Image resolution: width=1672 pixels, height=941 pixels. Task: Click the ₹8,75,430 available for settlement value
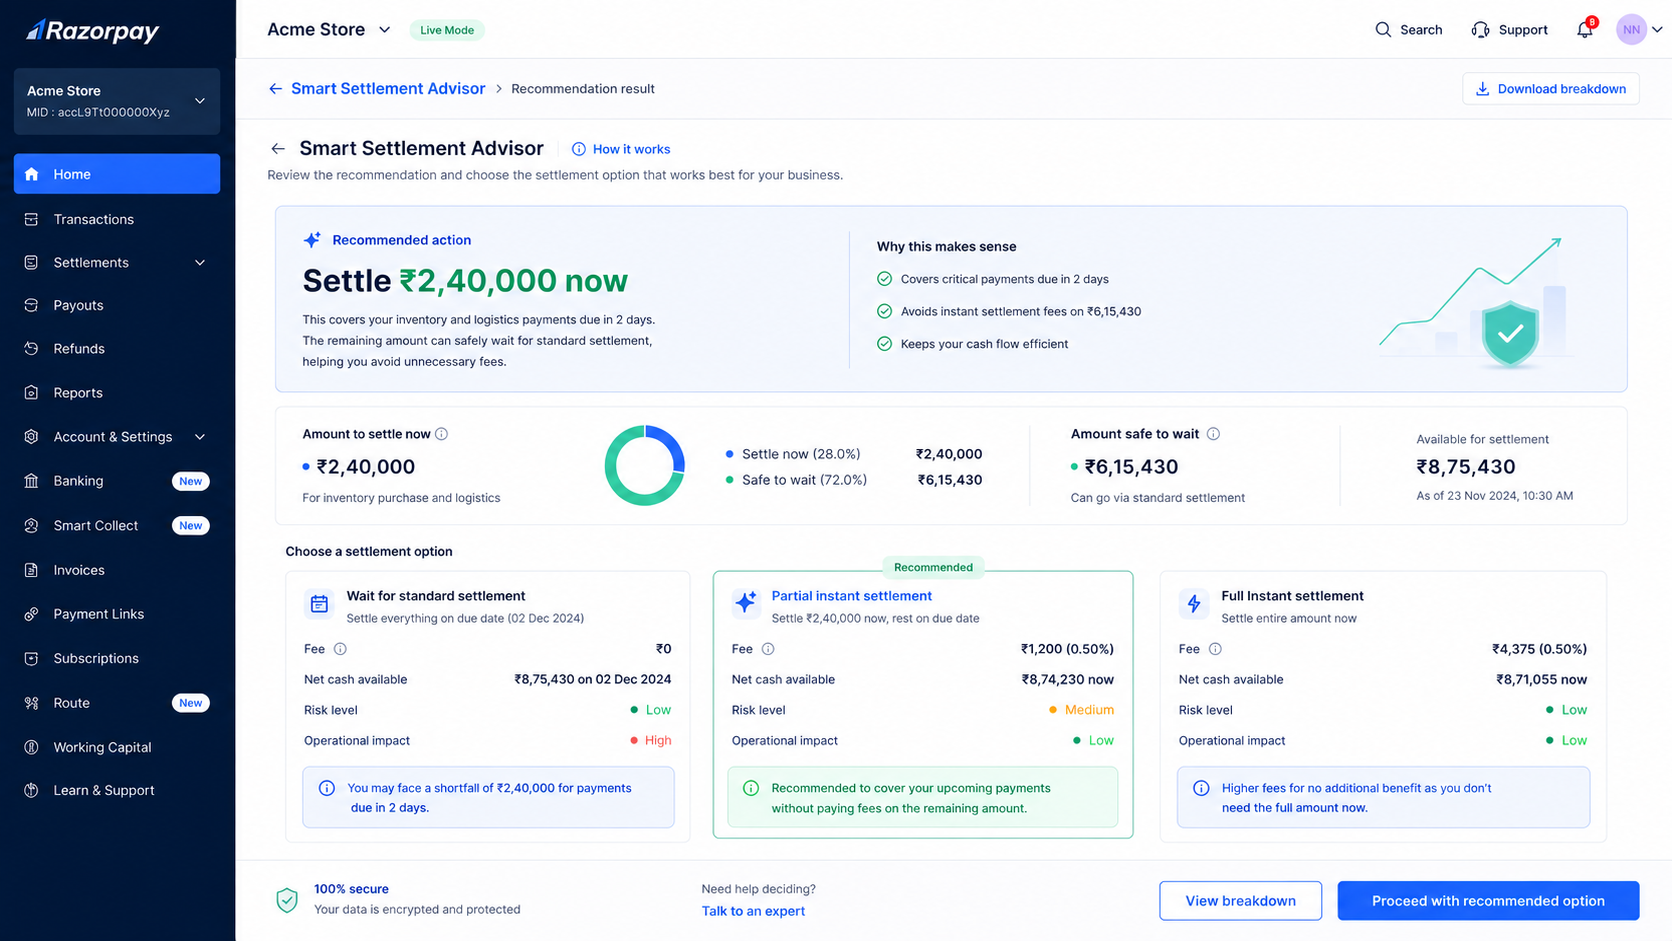(1466, 467)
